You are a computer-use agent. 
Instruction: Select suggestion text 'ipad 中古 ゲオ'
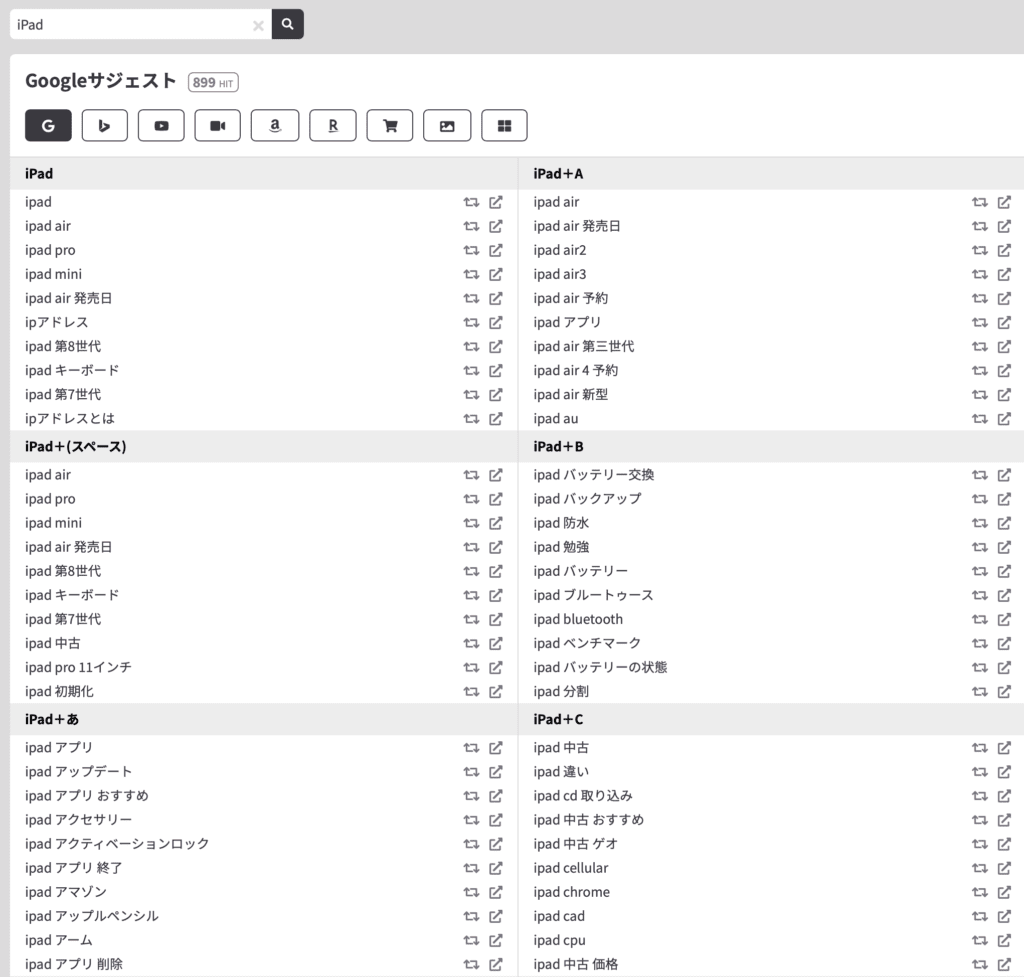(x=575, y=844)
